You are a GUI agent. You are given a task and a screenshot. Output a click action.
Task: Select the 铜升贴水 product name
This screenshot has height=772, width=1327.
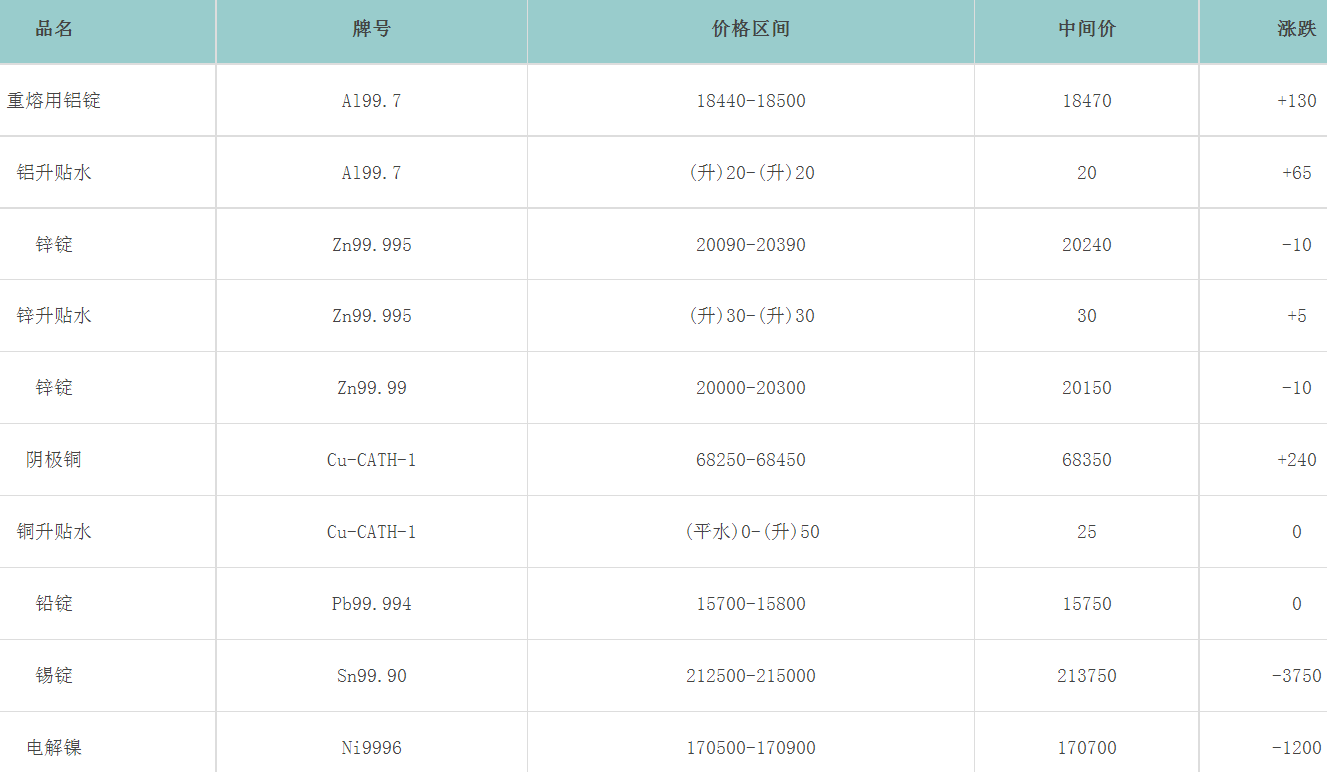[x=54, y=532]
